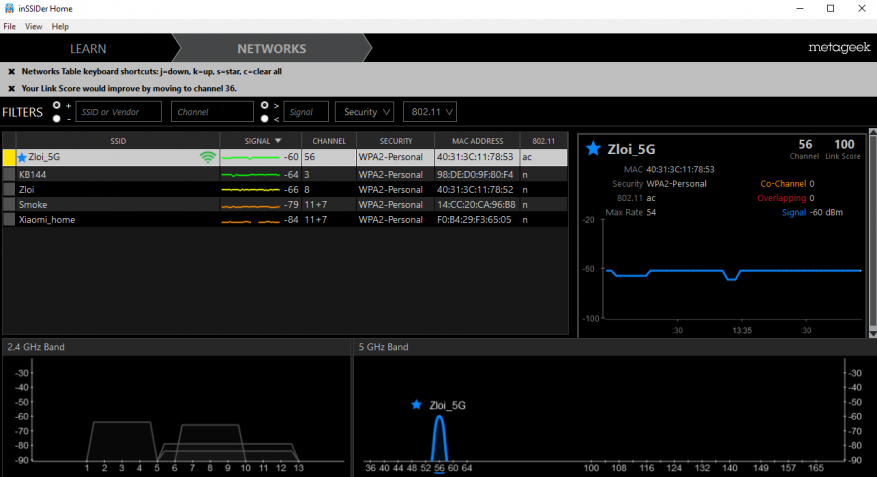877x477 pixels.
Task: Select the minus (exclude) SSID filter radio button
Action: click(x=56, y=119)
